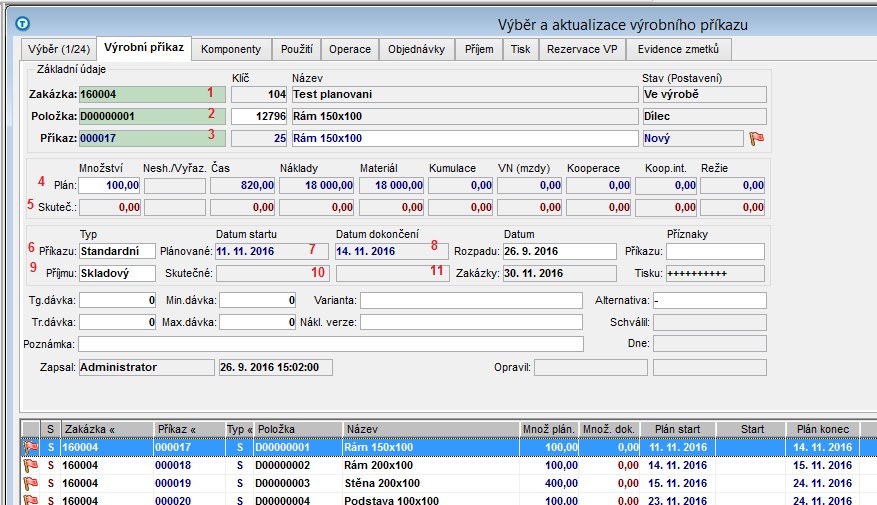Click the Alternativa field
877x505 pixels.
tap(709, 300)
